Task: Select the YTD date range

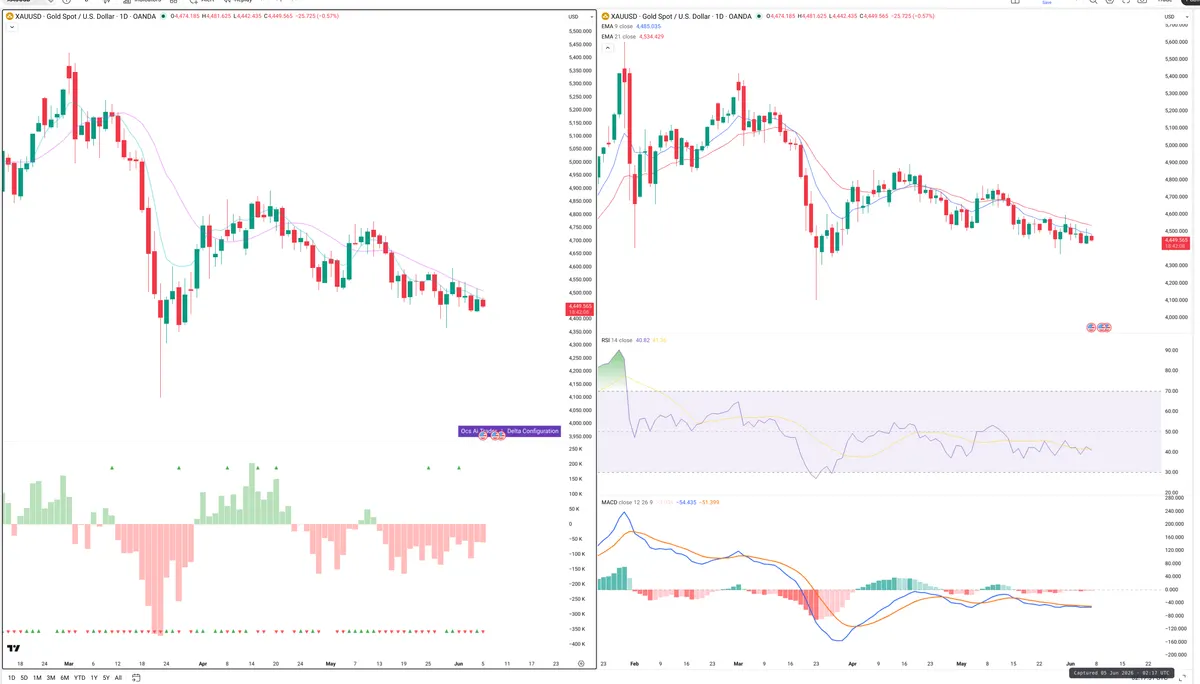Action: coord(79,677)
